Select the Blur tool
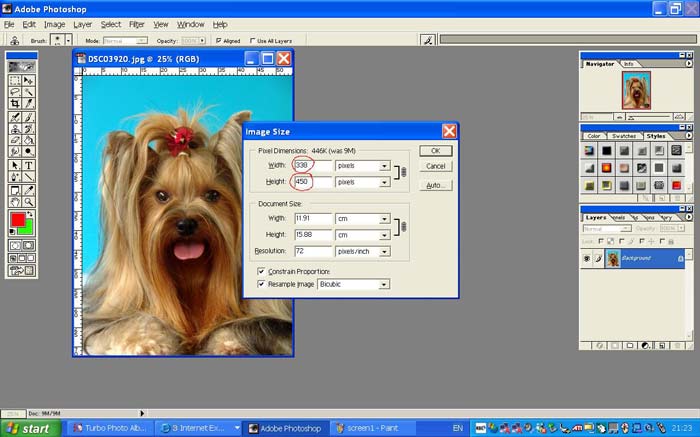The height and width of the screenshot is (437, 700). pyautogui.click(x=15, y=152)
